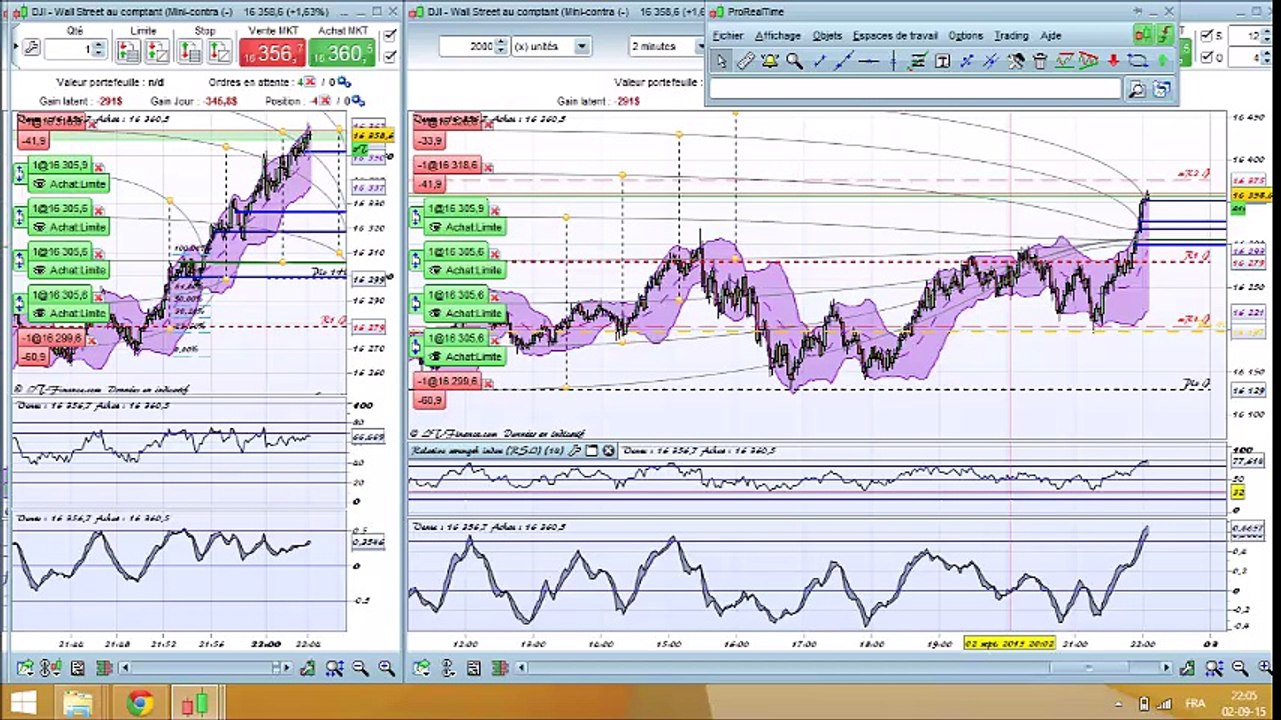The image size is (1281, 720).
Task: Toggle top checkbox beside Achat MKT
Action: point(389,36)
